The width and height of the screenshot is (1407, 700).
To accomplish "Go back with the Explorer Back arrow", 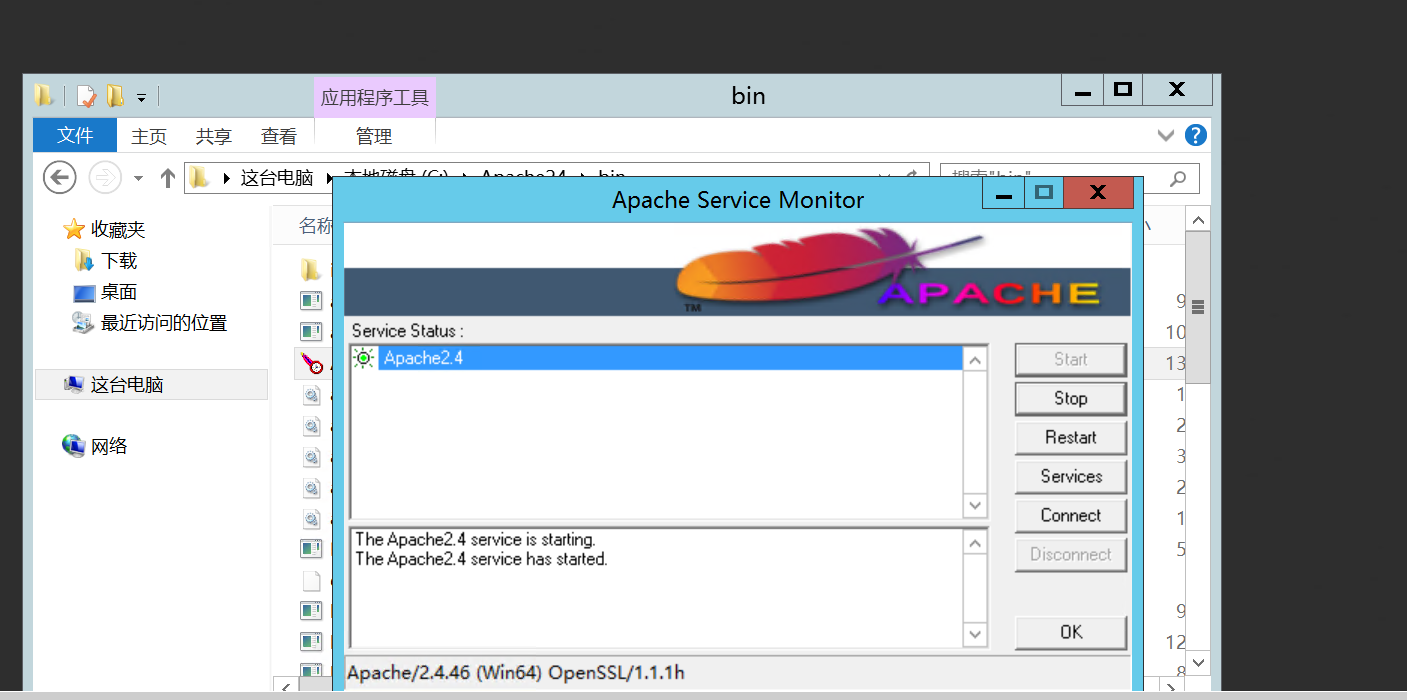I will click(x=60, y=178).
